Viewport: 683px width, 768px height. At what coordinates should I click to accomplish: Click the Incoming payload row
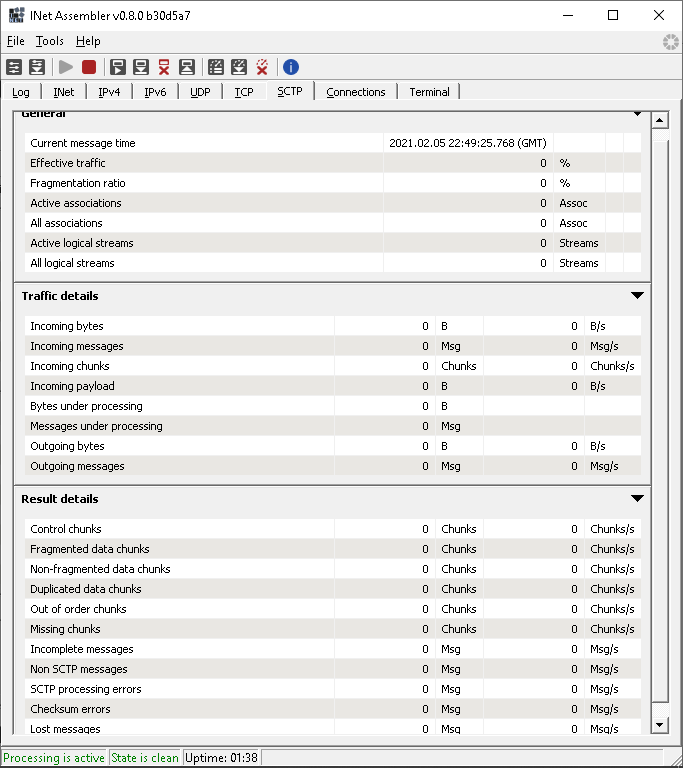[x=333, y=386]
